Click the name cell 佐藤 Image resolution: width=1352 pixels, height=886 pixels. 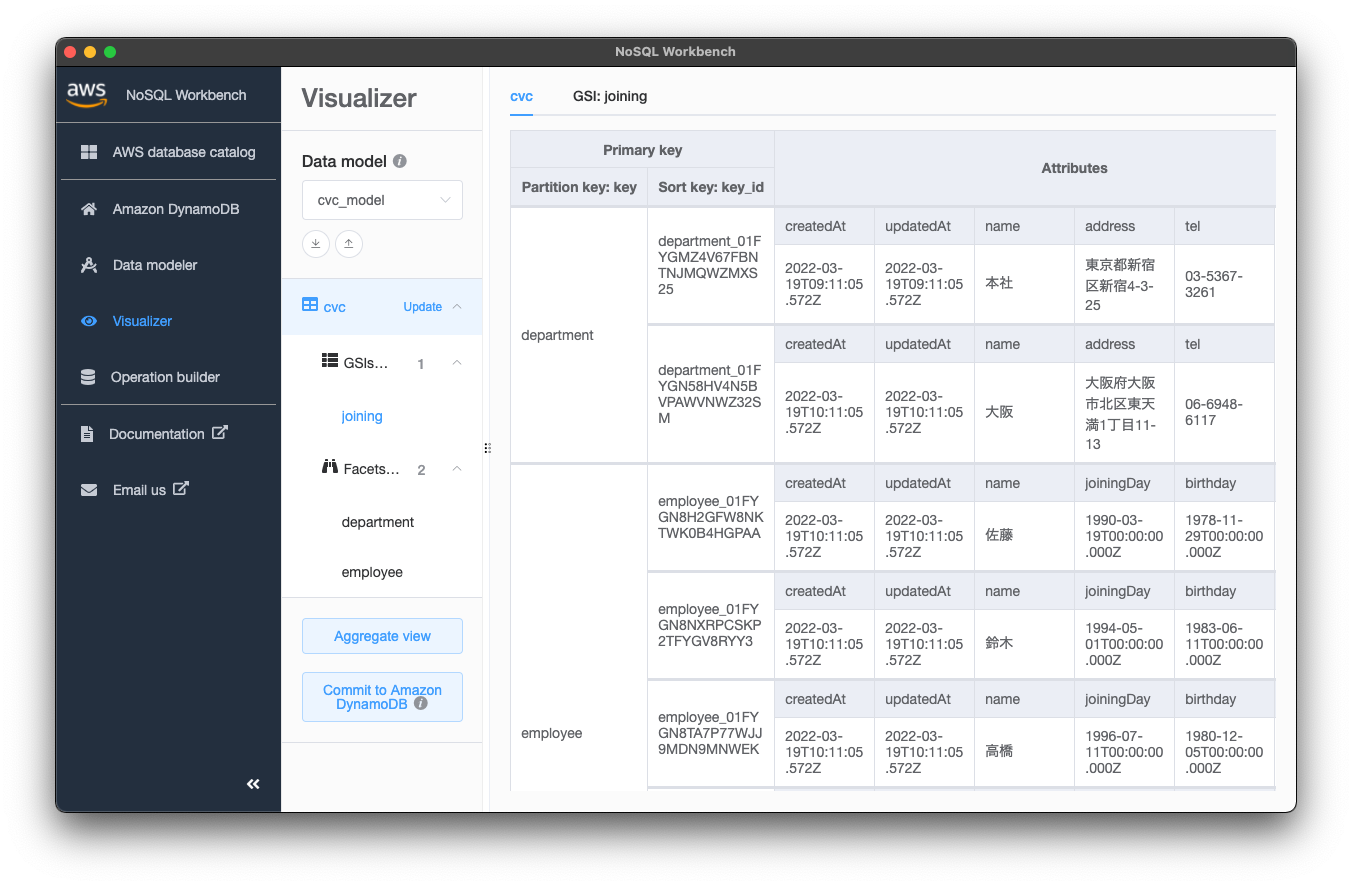[1024, 536]
